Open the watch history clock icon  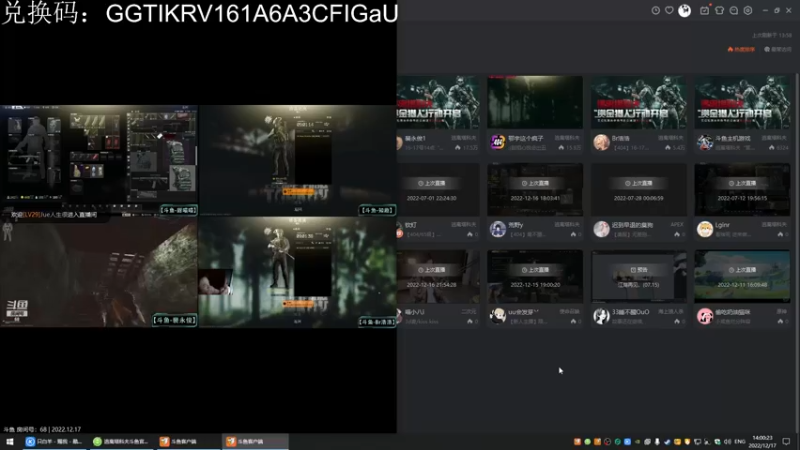click(x=656, y=11)
